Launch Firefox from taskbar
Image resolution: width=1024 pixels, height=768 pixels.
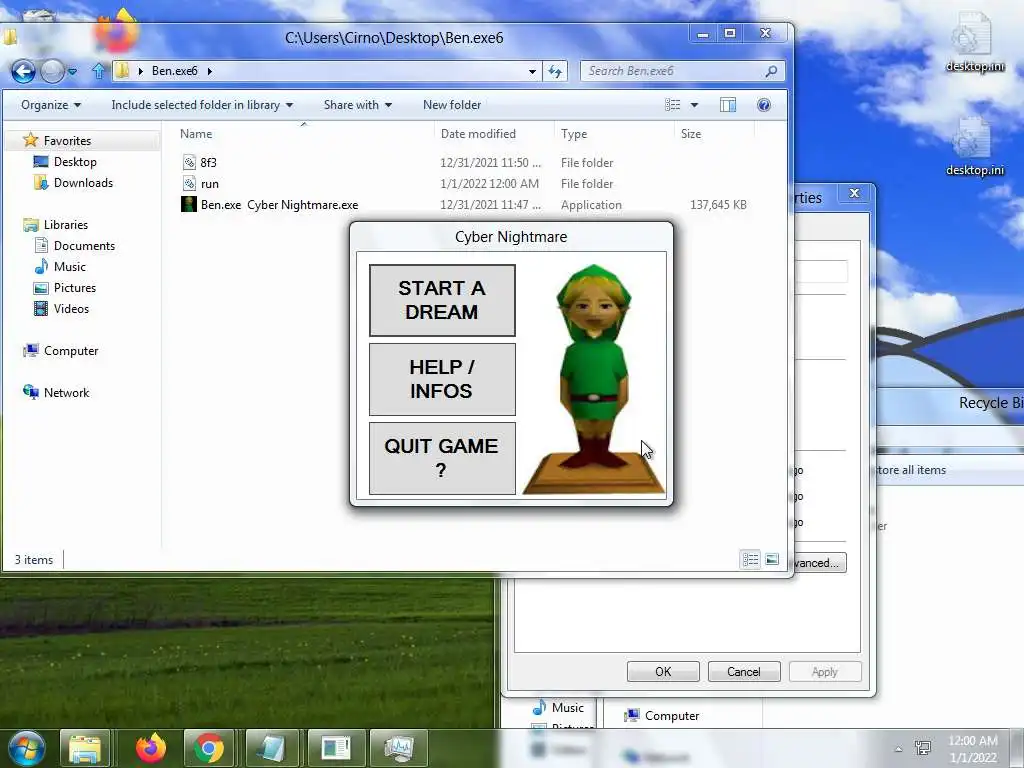tap(151, 748)
